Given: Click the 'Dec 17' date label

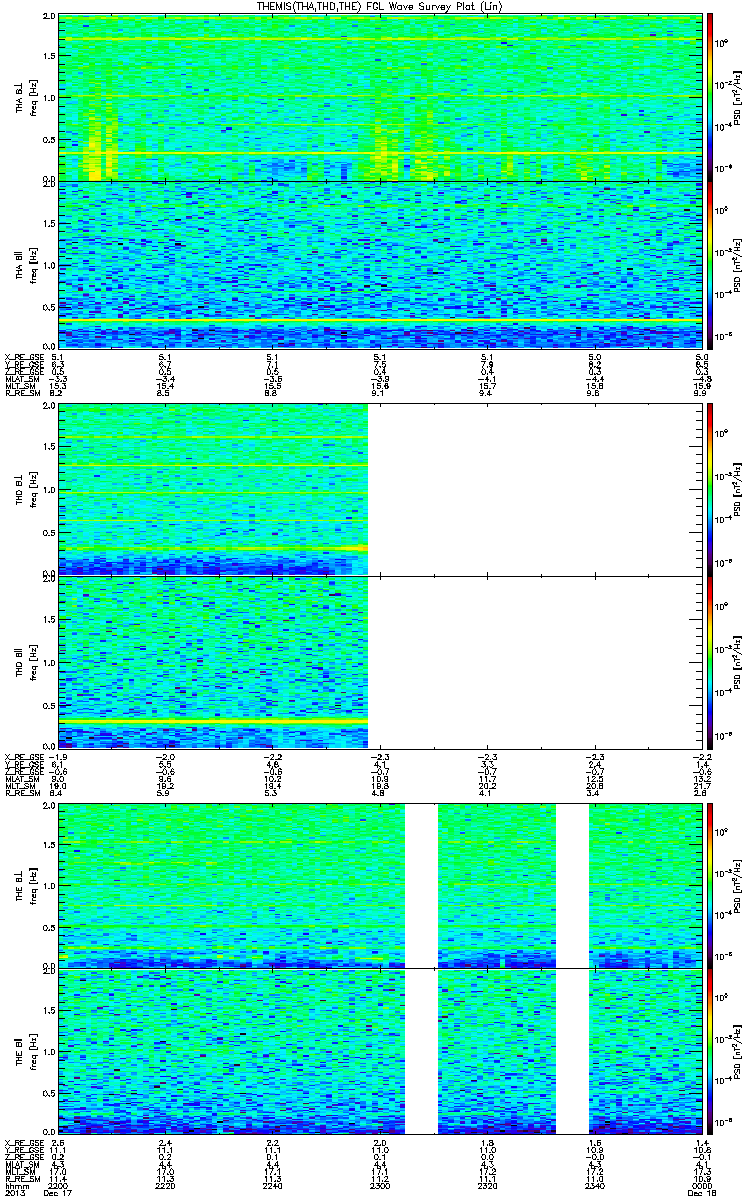Looking at the screenshot, I should click(x=60, y=1193).
